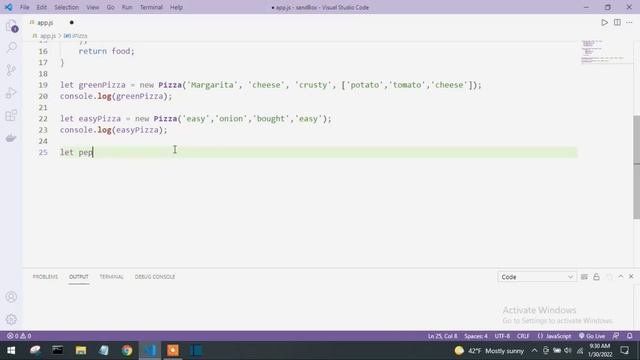Image resolution: width=640 pixels, height=360 pixels.
Task: Open the Terminal menu
Action: coord(151,7)
